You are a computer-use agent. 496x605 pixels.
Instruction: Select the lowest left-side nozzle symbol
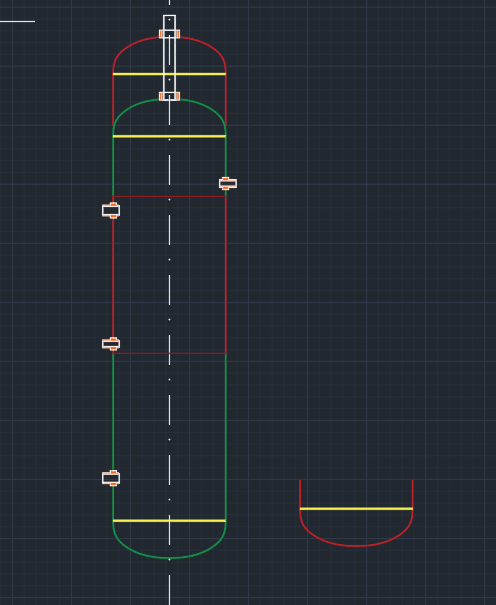(111, 478)
